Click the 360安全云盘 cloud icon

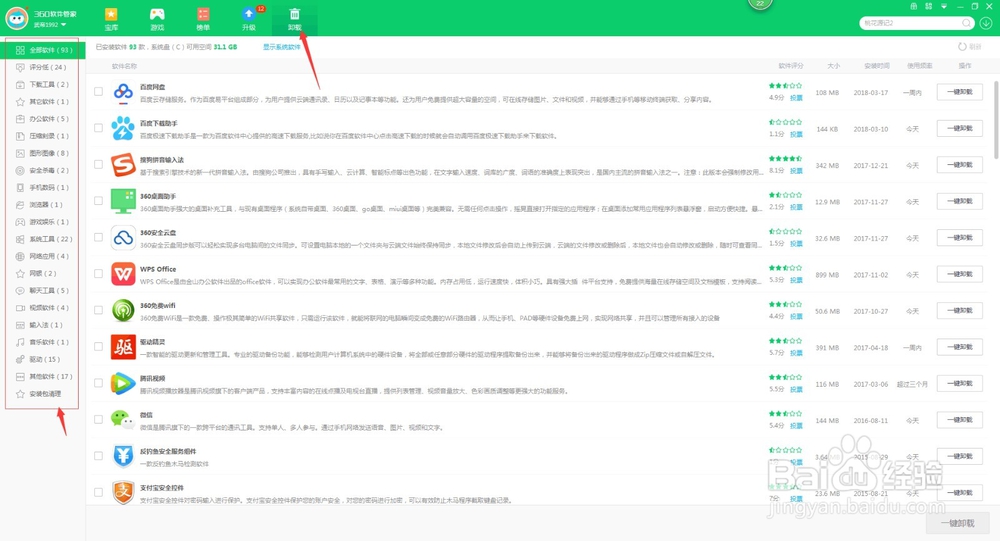[122, 237]
